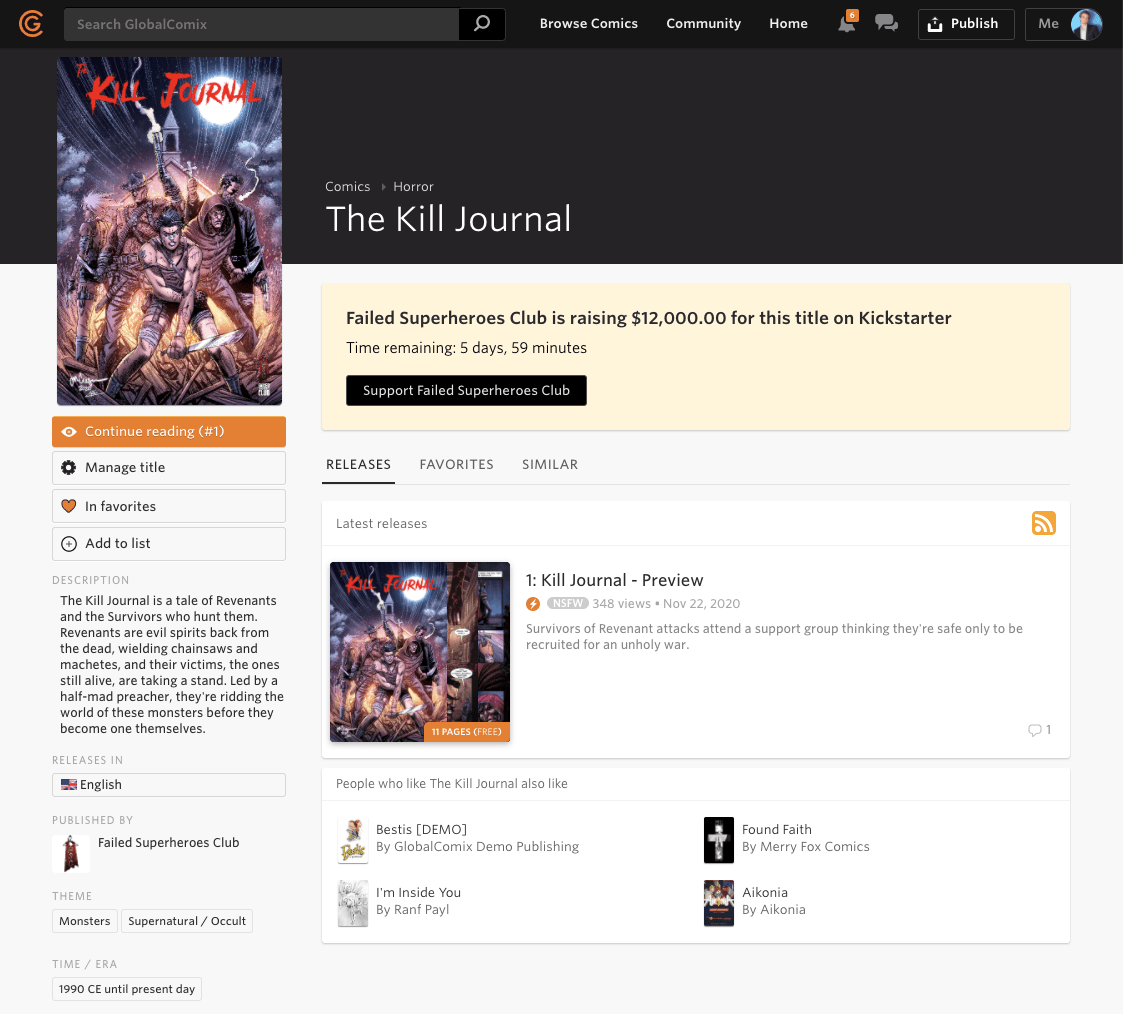1123x1014 pixels.
Task: Click into the Search GlobalComix field
Action: [x=260, y=24]
